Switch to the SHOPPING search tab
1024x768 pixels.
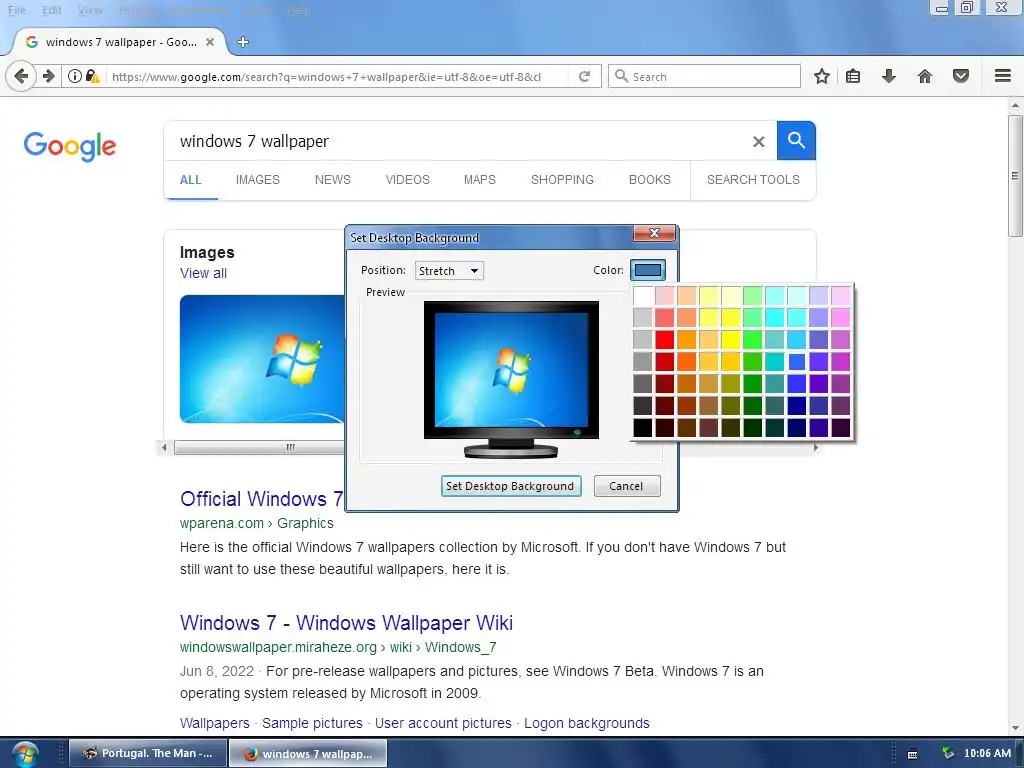point(562,180)
